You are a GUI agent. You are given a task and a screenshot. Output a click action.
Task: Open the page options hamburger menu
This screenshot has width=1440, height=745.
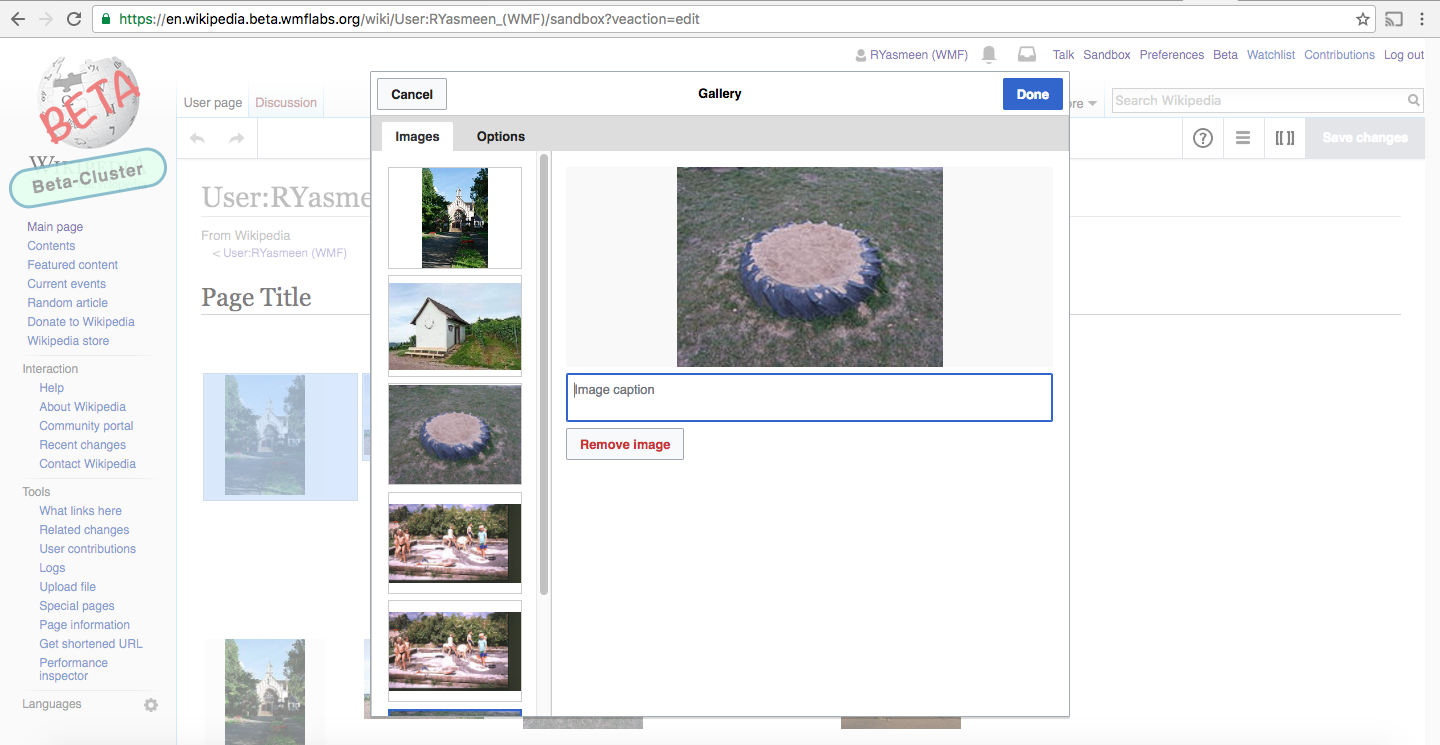(x=1243, y=138)
